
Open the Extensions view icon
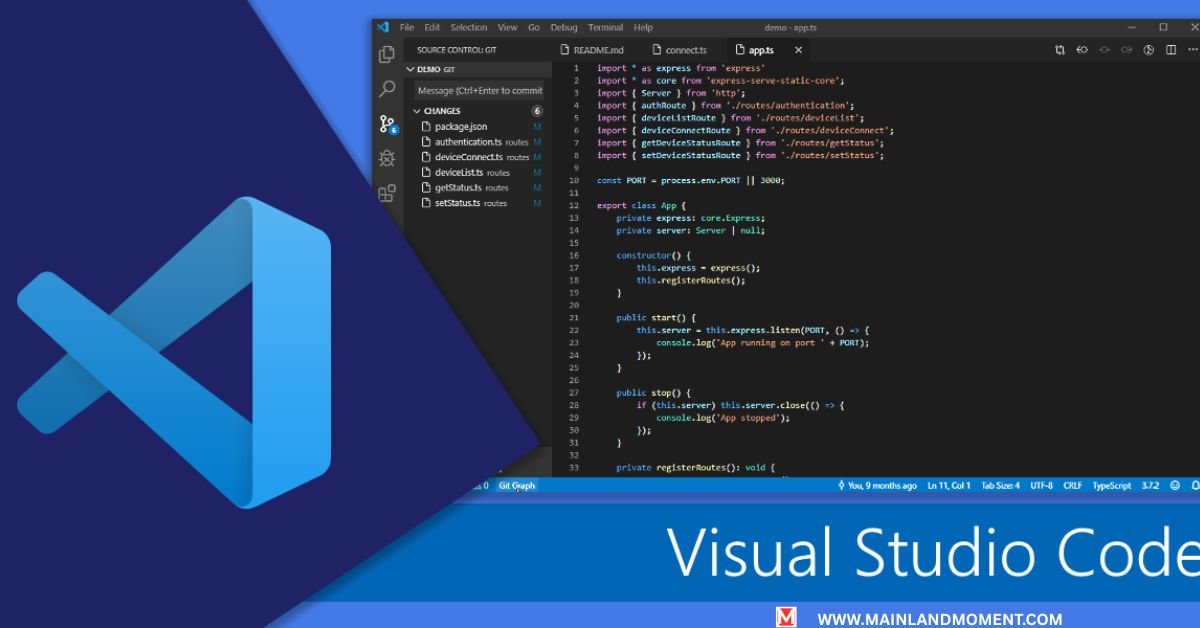point(387,193)
